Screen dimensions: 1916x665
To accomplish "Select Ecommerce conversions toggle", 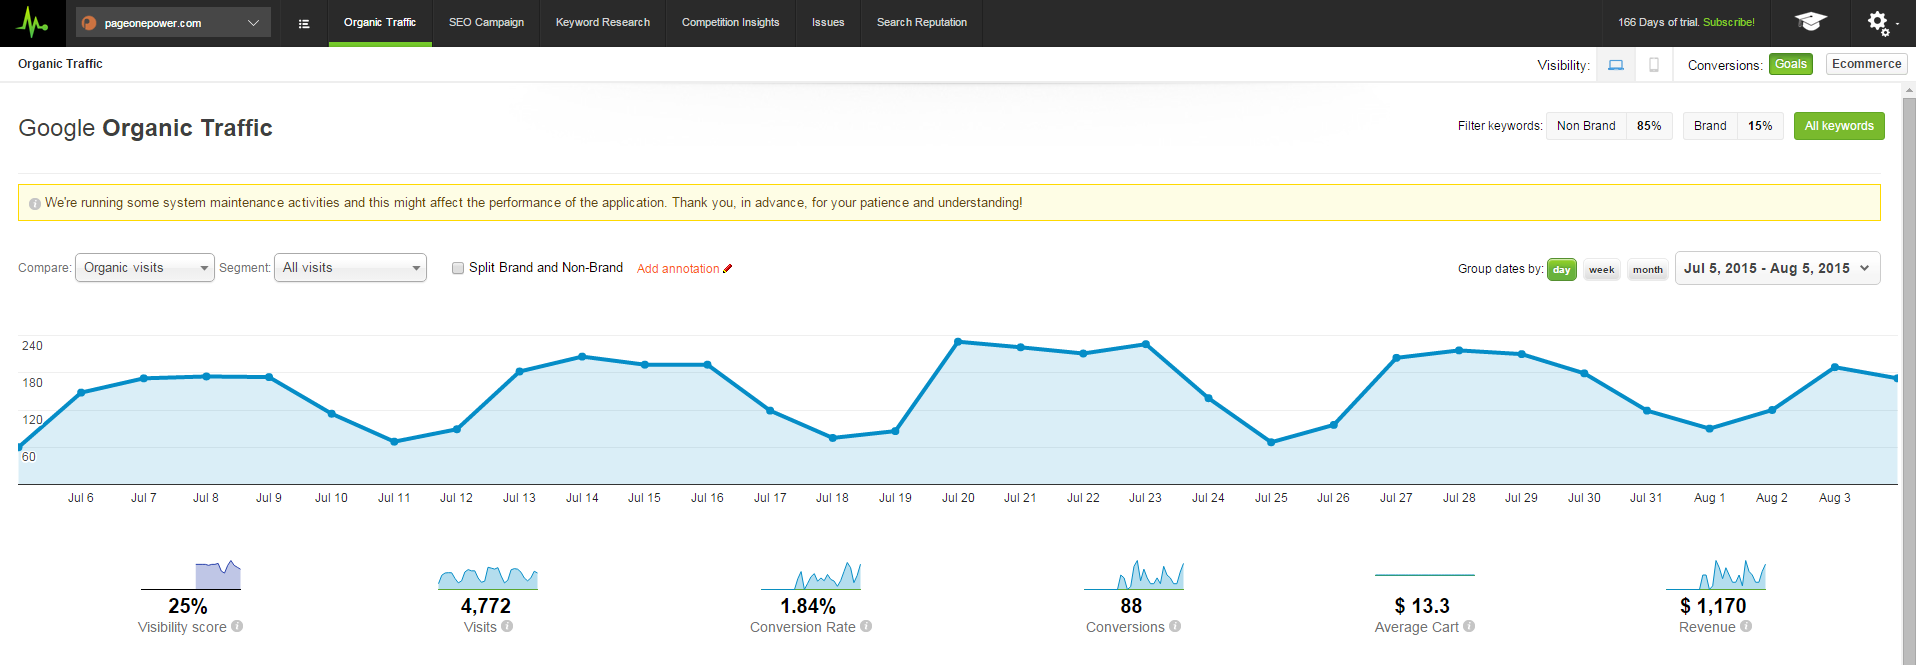I will point(1866,64).
